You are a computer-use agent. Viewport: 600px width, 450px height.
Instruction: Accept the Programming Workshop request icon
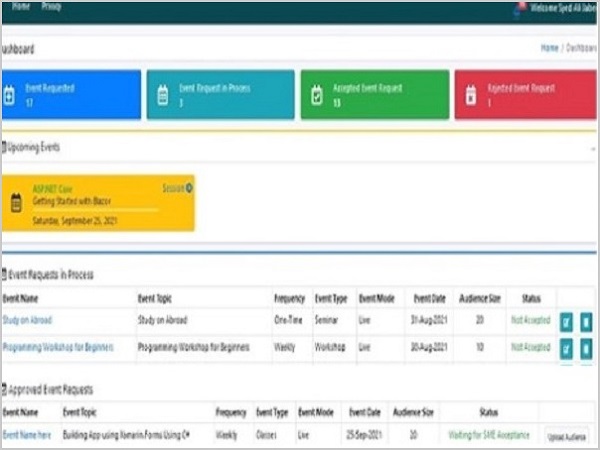pyautogui.click(x=566, y=349)
